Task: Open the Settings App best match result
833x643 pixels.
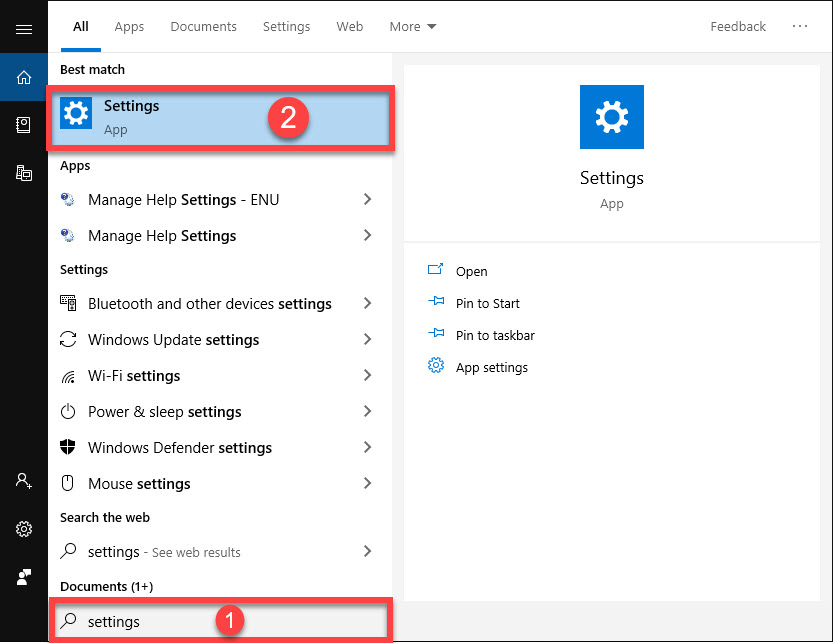Action: pos(220,117)
